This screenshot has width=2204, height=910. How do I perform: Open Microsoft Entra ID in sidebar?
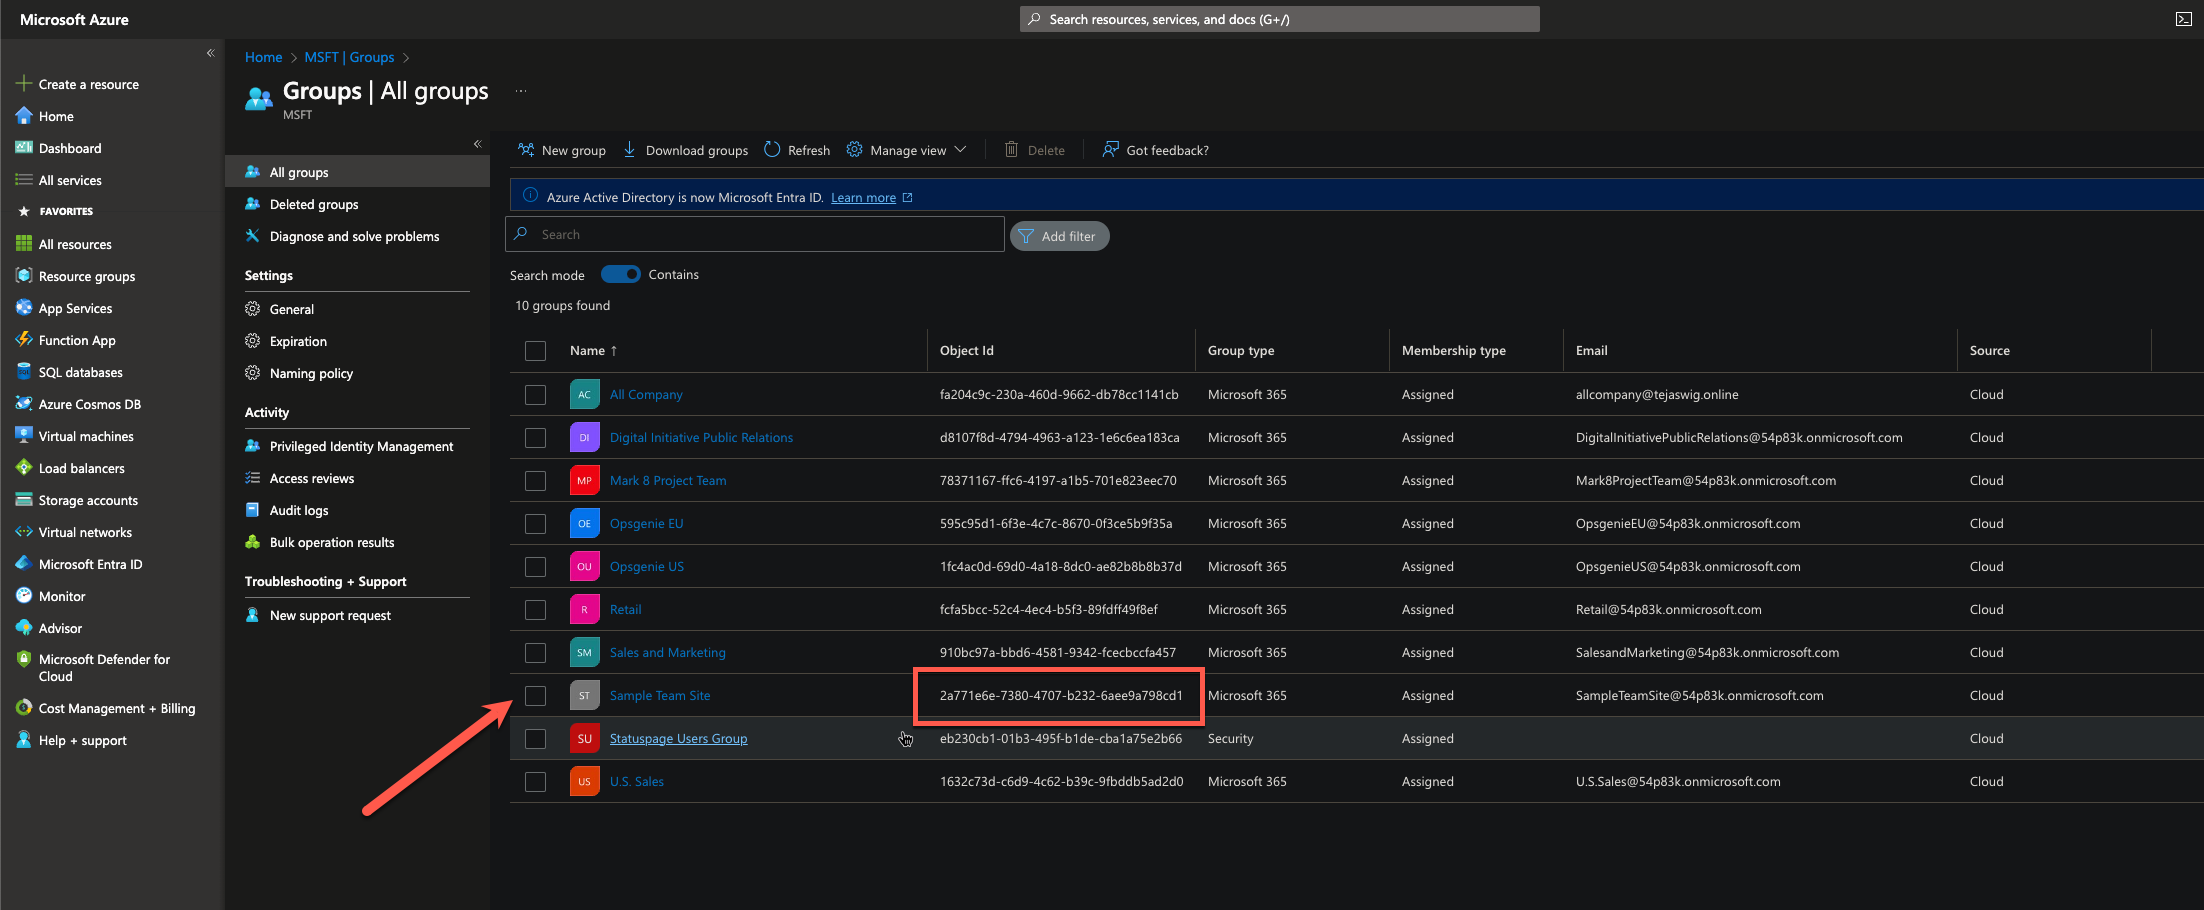[x=90, y=564]
